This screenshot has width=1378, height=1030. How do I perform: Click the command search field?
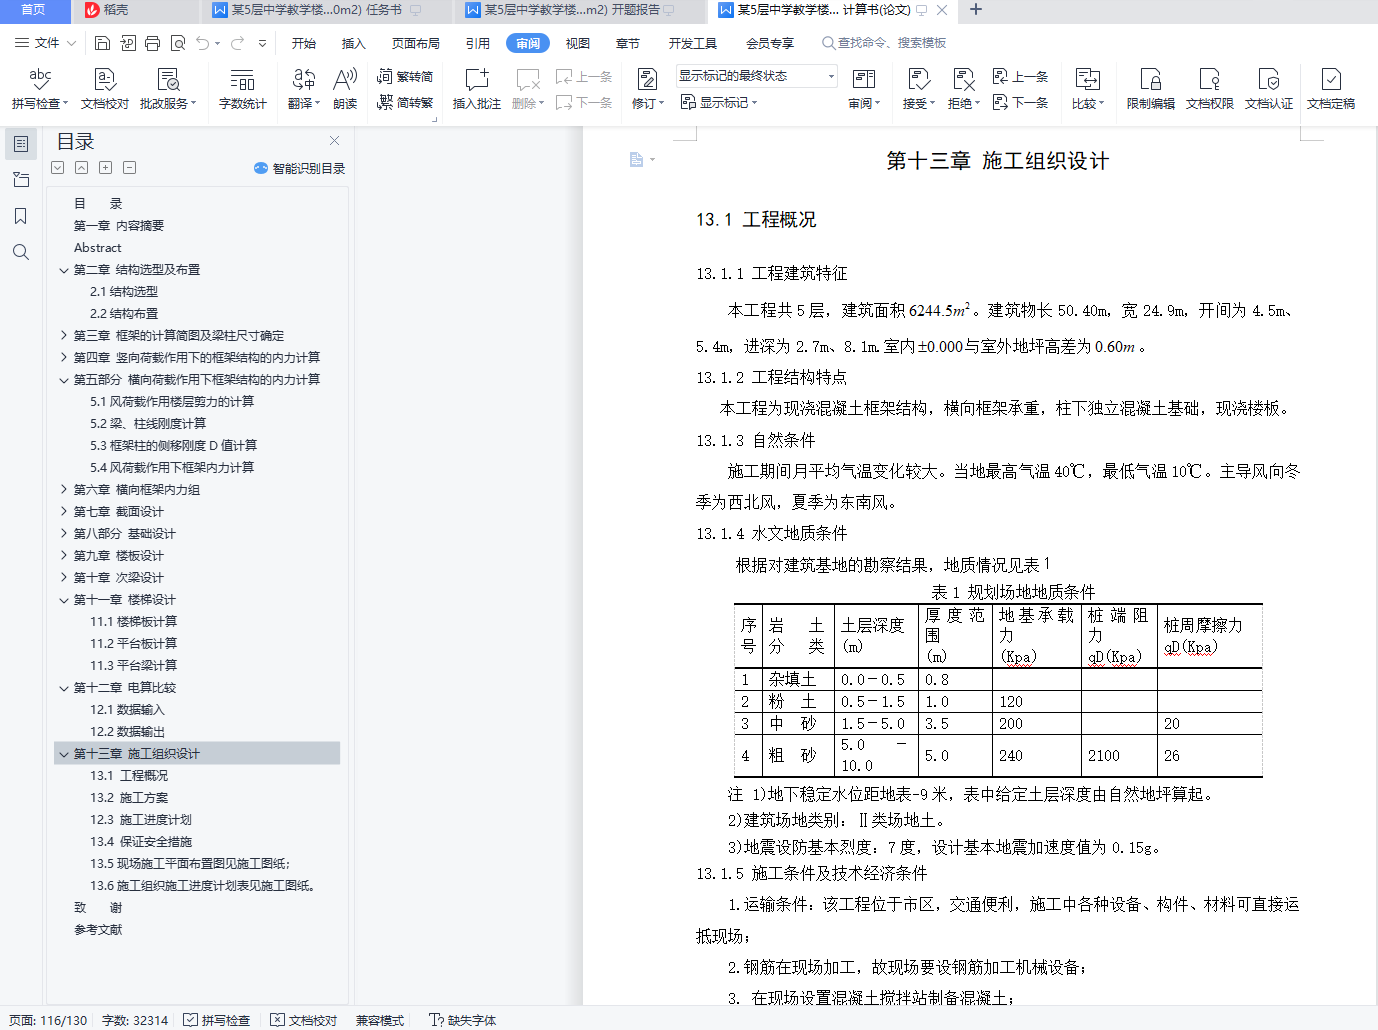pos(884,43)
